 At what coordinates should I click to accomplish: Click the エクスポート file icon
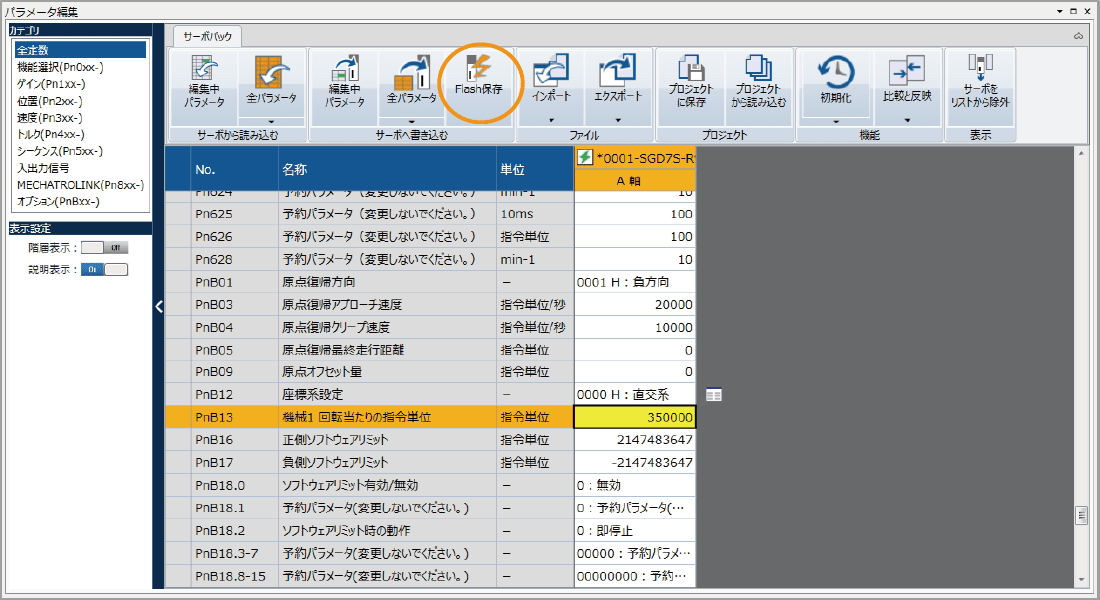click(x=618, y=80)
